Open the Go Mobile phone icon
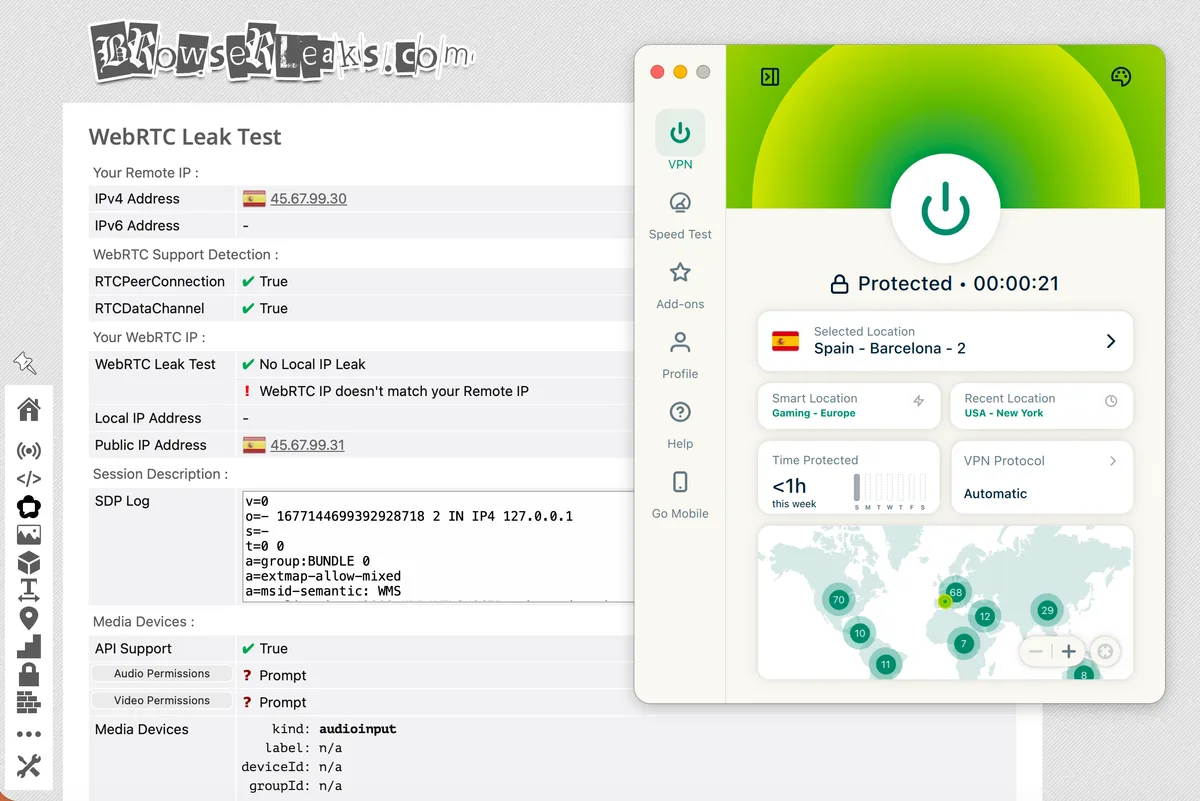The height and width of the screenshot is (801, 1200). coord(680,495)
